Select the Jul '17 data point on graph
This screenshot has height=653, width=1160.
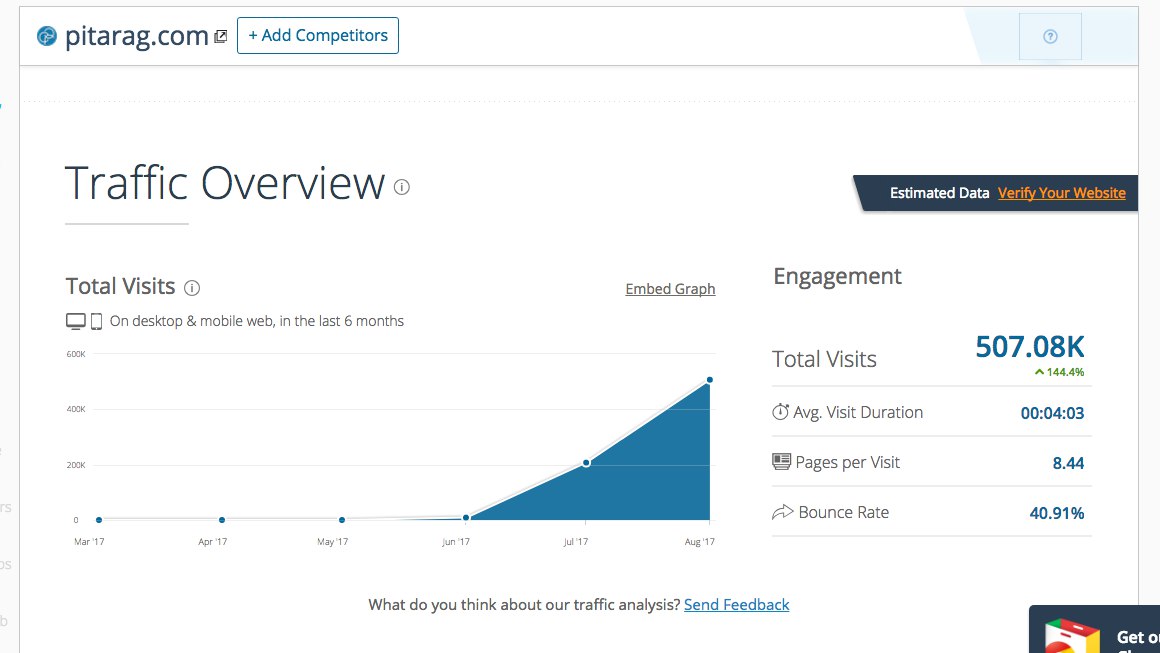(586, 463)
